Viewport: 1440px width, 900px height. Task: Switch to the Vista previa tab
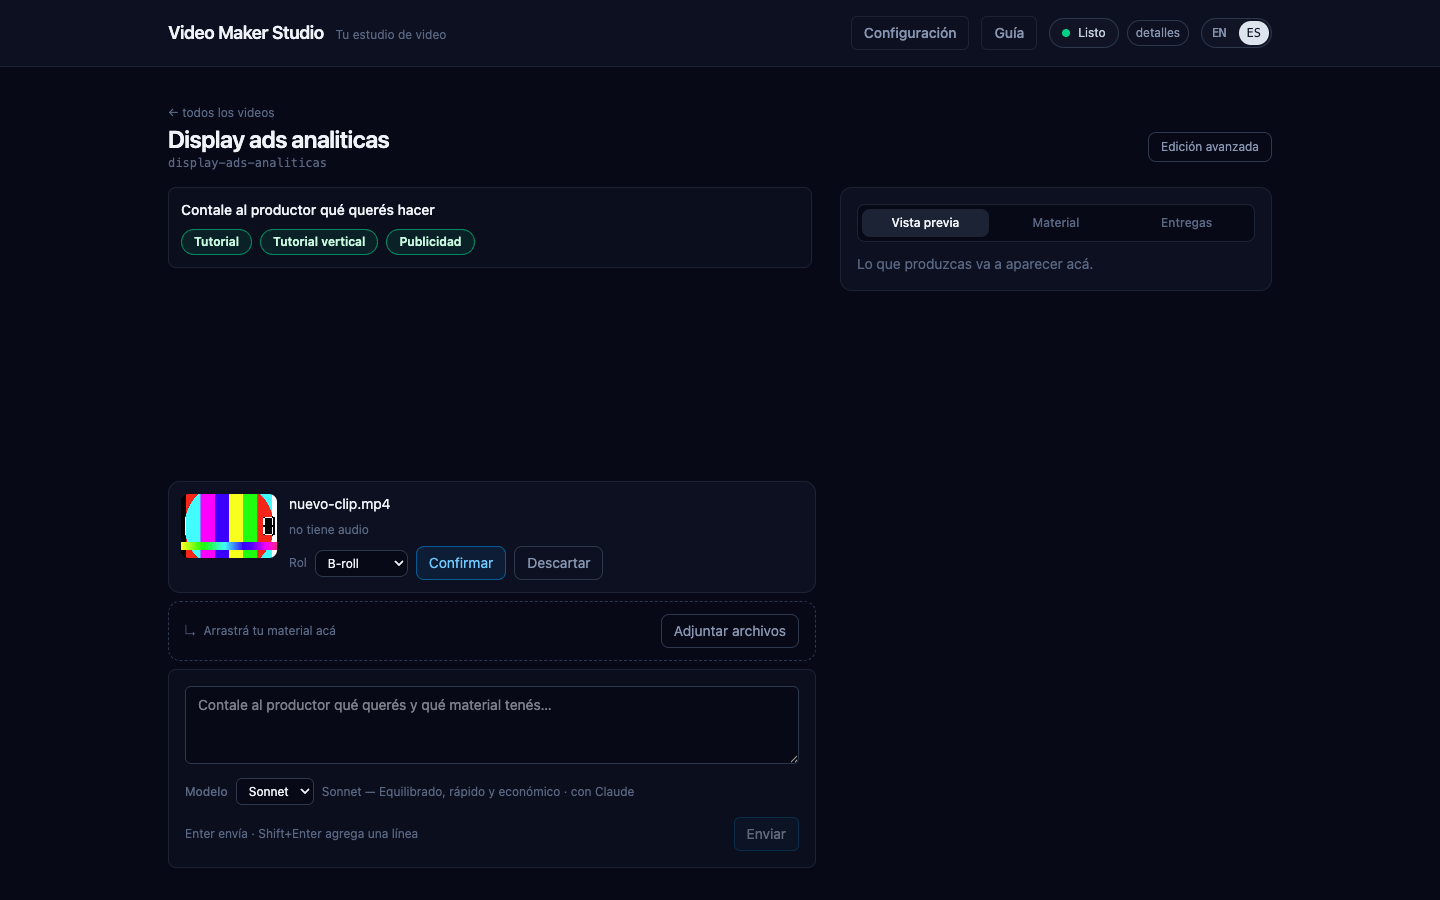pos(925,223)
